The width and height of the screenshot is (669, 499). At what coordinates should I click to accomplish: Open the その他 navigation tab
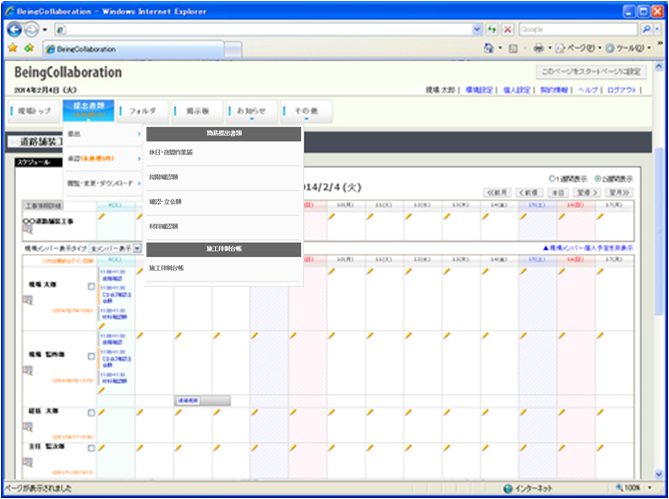pos(306,111)
